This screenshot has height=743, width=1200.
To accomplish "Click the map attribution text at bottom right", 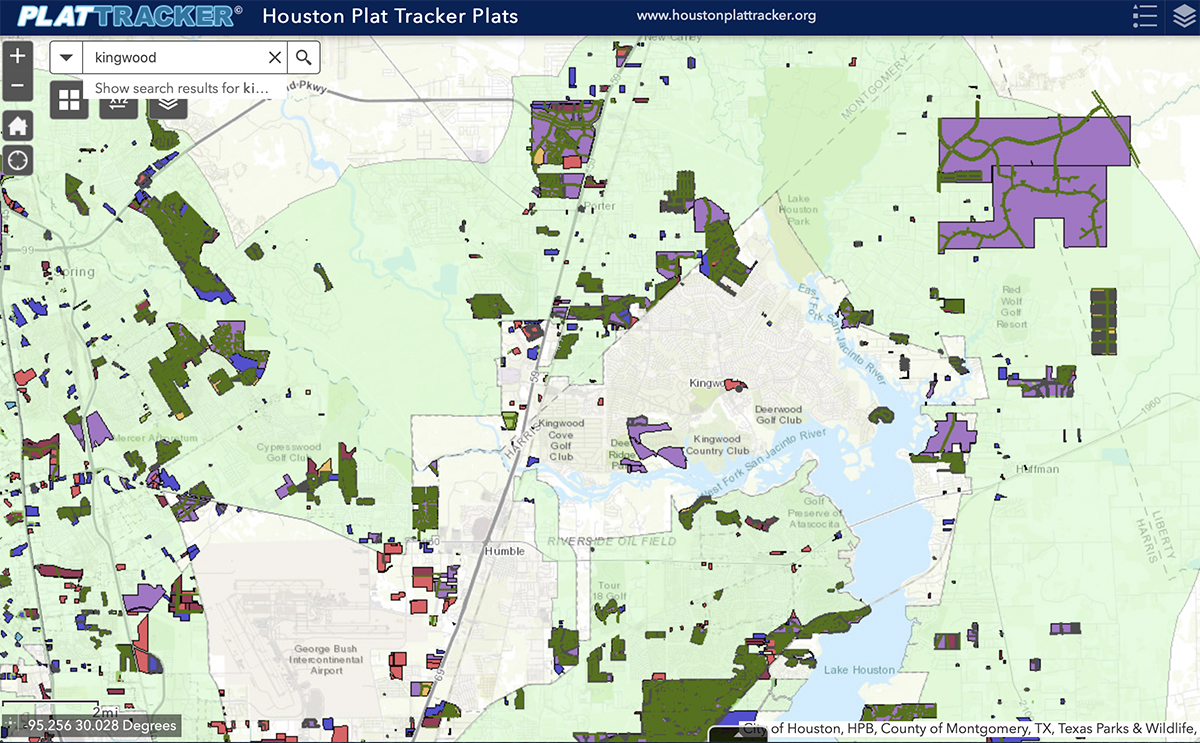I will pos(969,728).
